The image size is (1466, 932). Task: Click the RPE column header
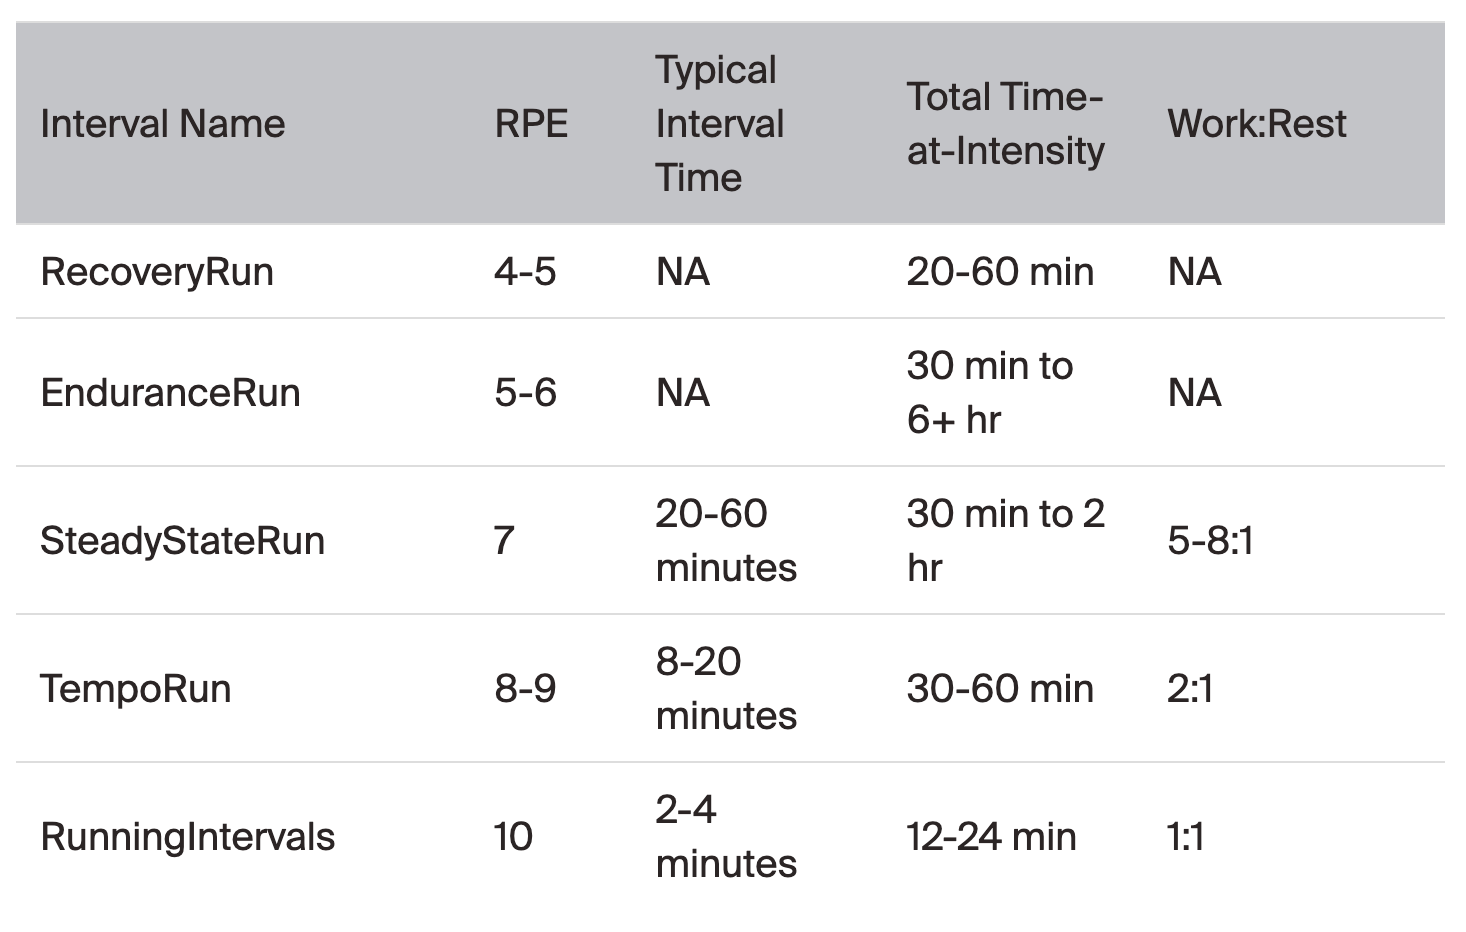[531, 124]
